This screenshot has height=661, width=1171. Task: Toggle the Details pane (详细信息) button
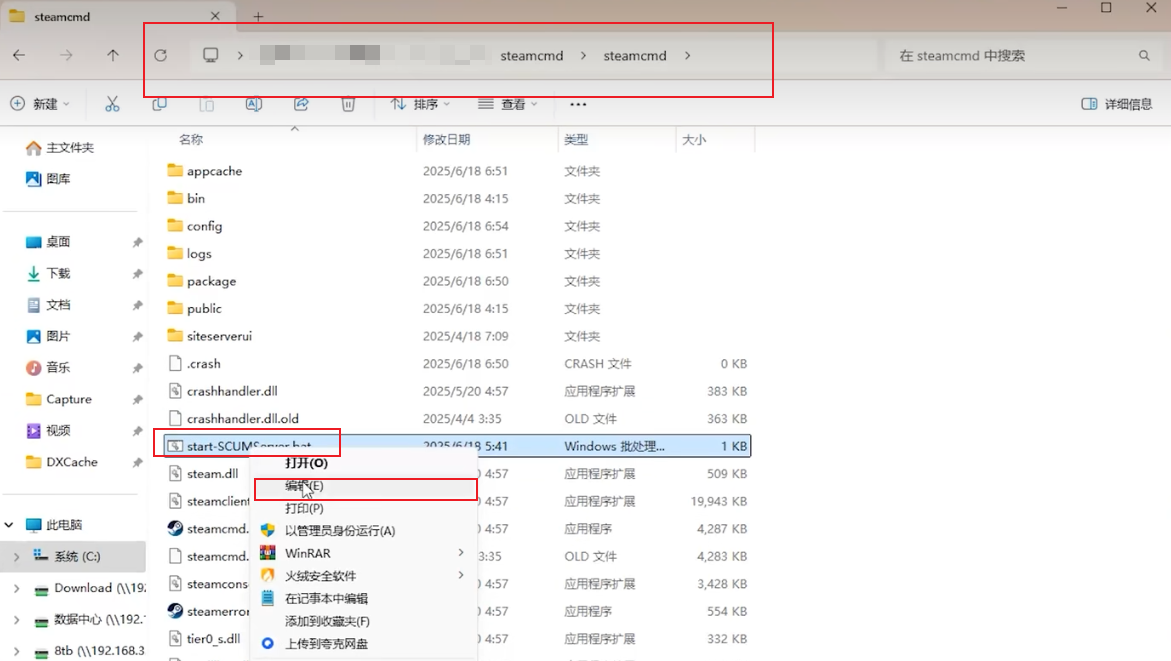pyautogui.click(x=1117, y=104)
